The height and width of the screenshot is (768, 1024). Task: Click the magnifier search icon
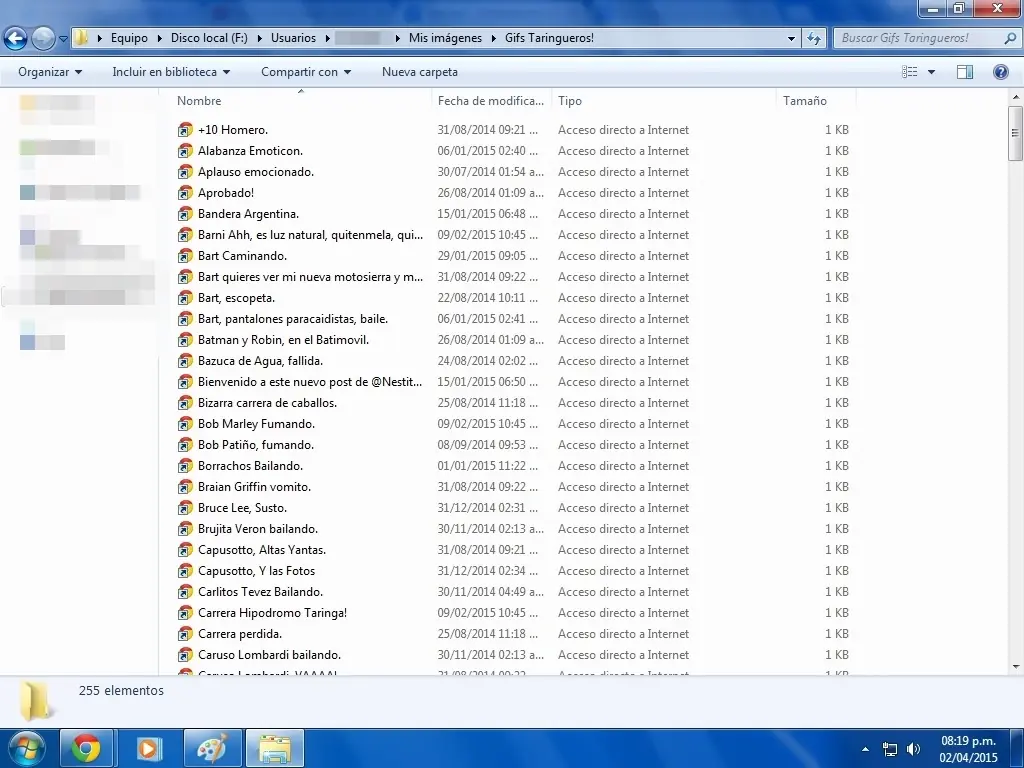pyautogui.click(x=1010, y=38)
